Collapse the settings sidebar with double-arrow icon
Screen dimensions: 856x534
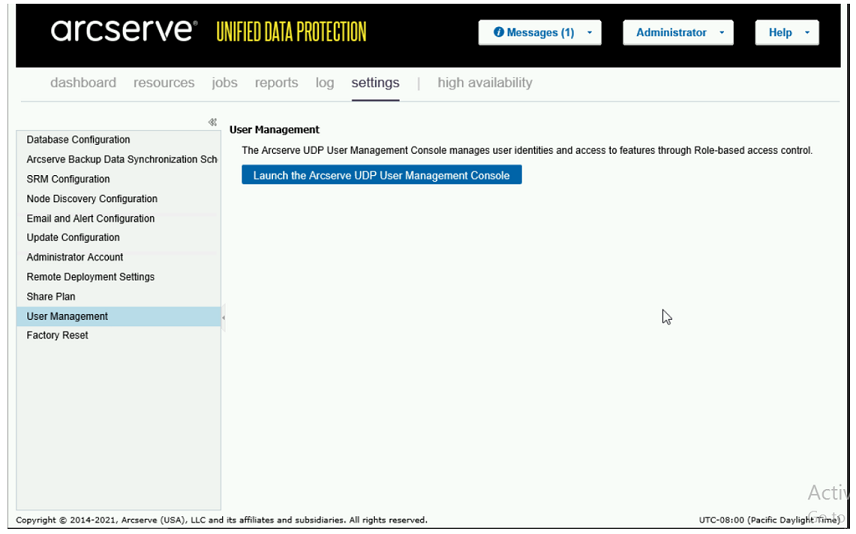[x=212, y=122]
